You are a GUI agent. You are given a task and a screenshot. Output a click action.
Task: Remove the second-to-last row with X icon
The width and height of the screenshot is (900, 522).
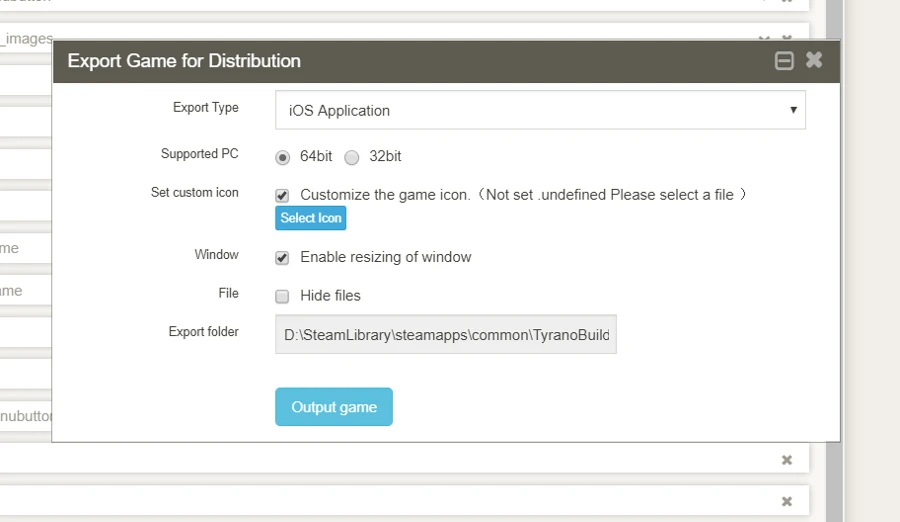point(787,460)
